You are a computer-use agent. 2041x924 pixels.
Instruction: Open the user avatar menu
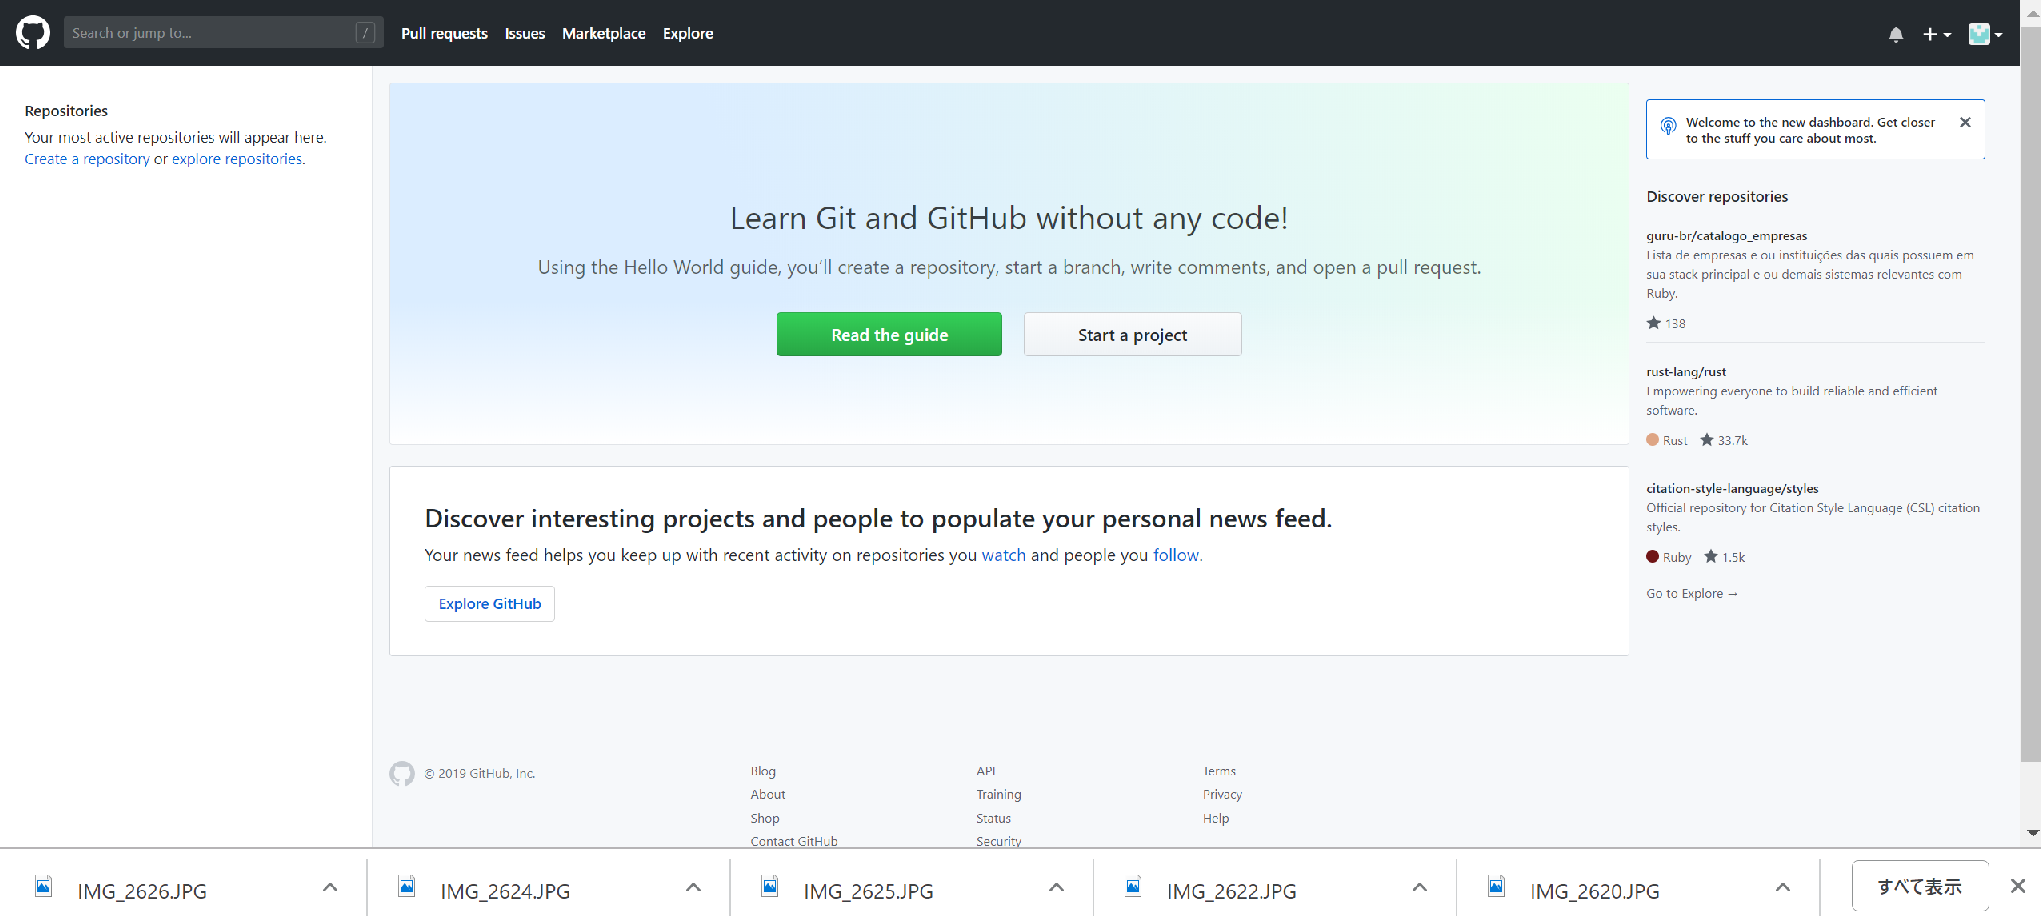pos(1985,34)
